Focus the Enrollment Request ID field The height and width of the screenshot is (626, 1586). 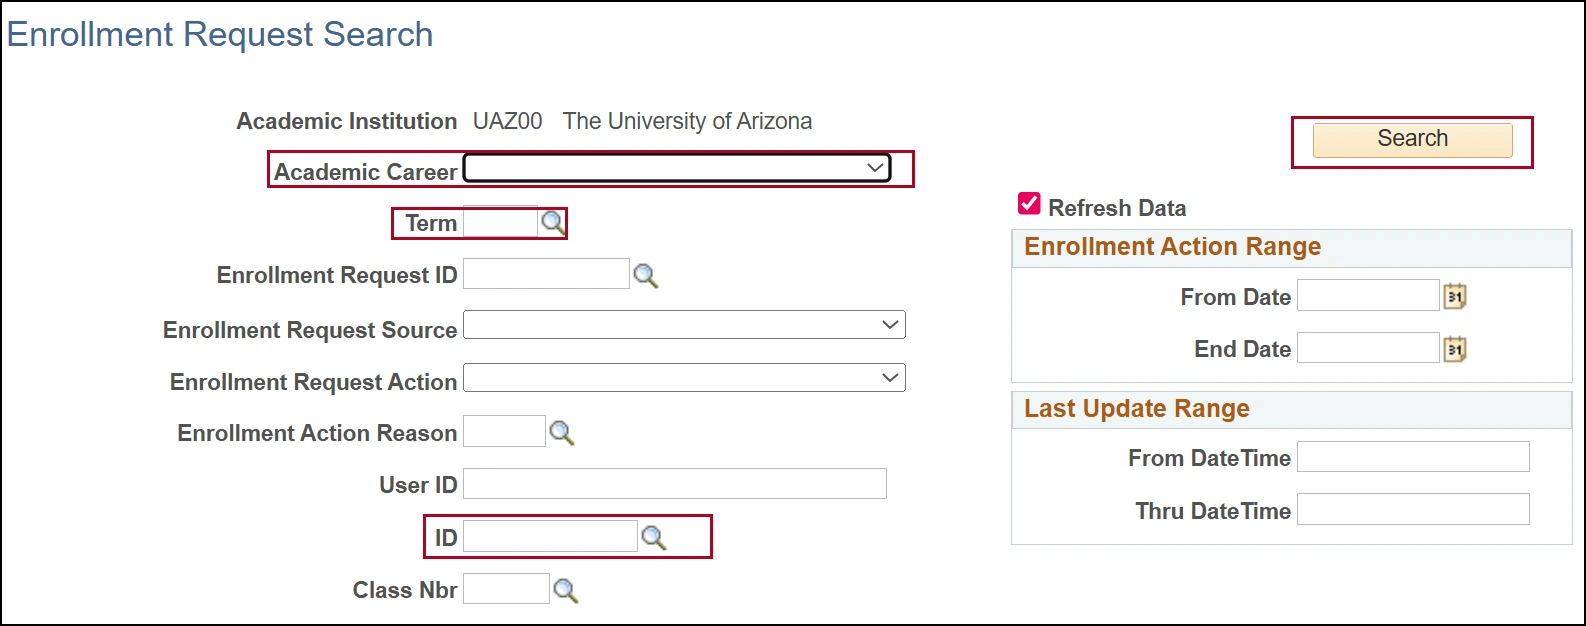click(546, 274)
